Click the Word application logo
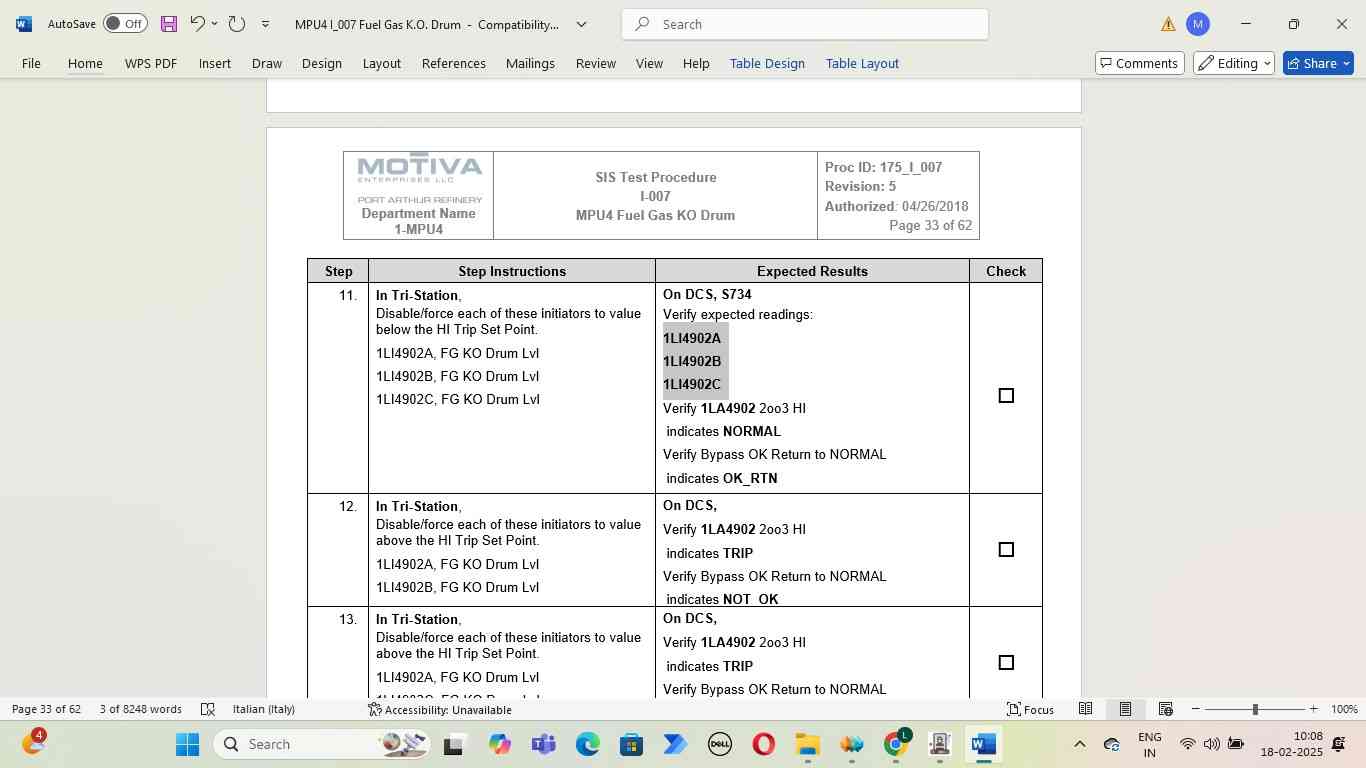This screenshot has height=768, width=1366. pyautogui.click(x=24, y=24)
